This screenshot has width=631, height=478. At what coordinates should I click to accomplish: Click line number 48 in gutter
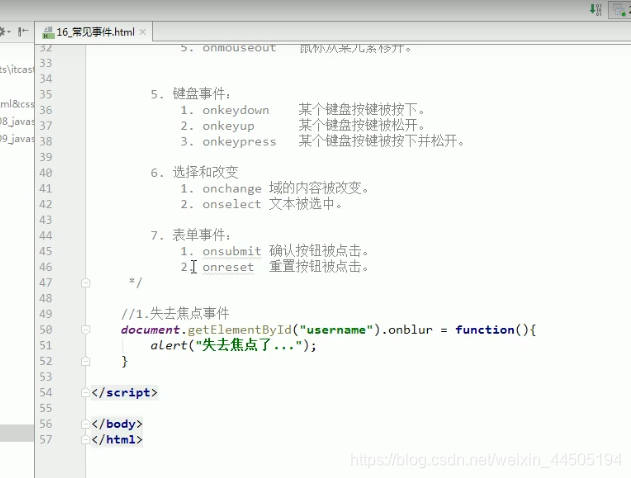[x=46, y=299]
